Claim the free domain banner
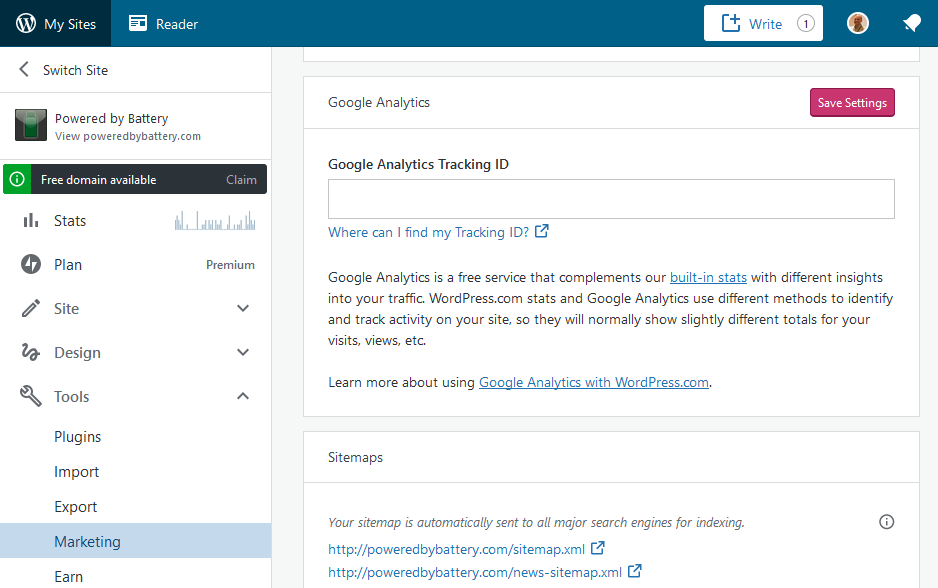The image size is (938, 588). pos(241,180)
